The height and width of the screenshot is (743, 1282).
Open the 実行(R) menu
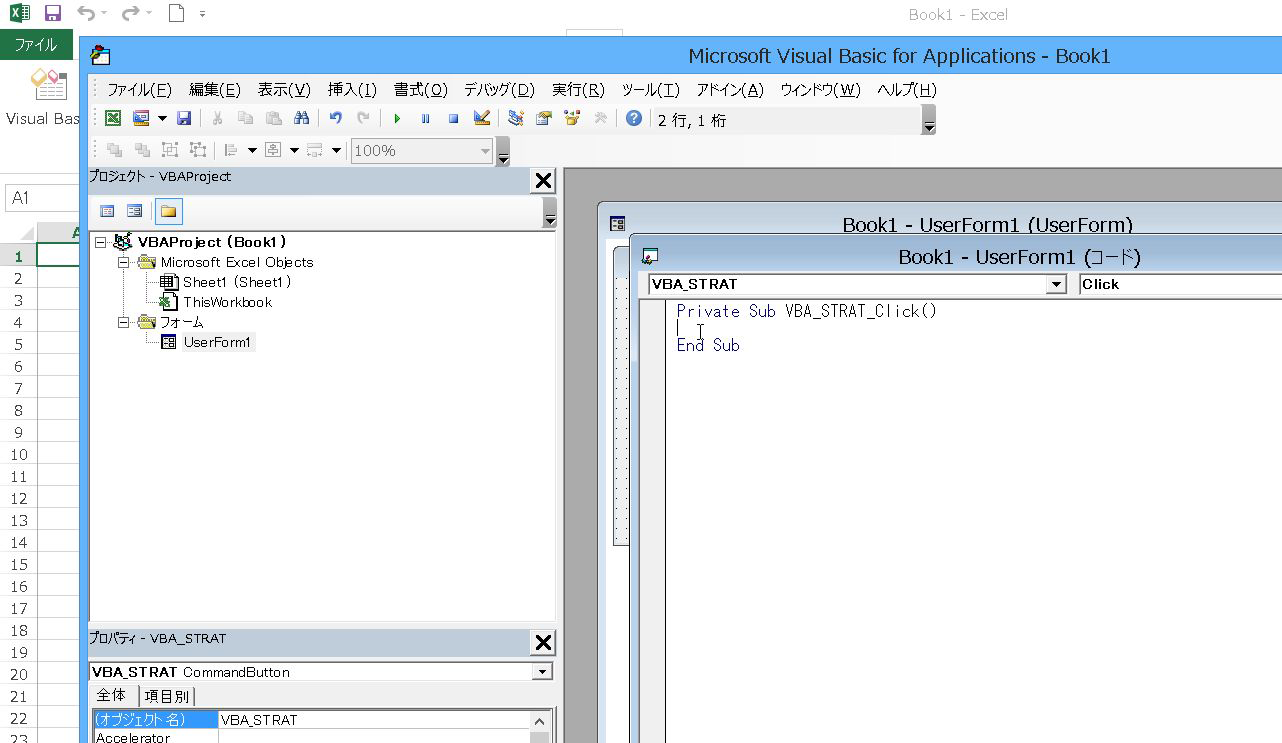(578, 90)
